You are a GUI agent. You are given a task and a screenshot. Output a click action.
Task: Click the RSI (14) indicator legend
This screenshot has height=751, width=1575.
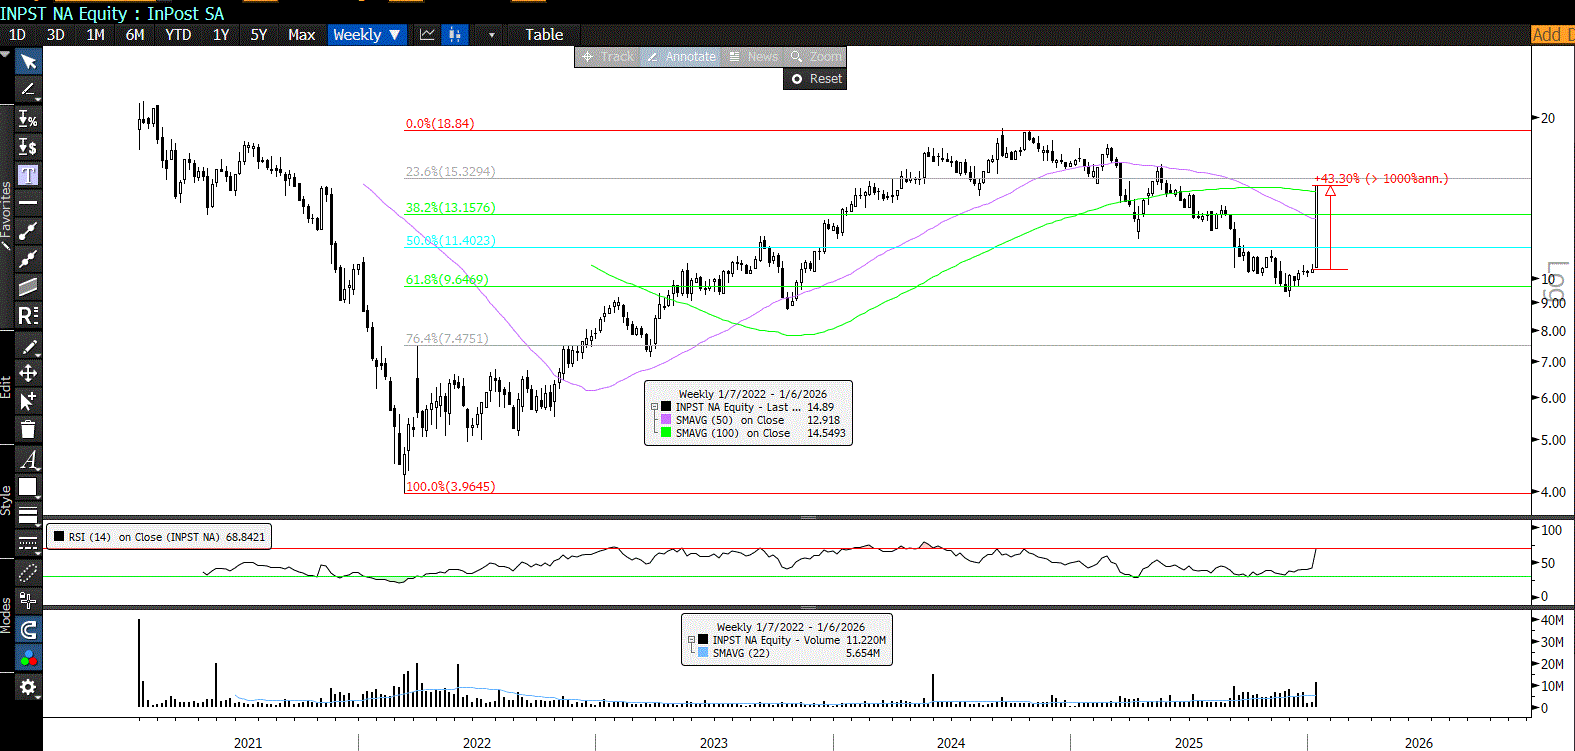pos(159,537)
